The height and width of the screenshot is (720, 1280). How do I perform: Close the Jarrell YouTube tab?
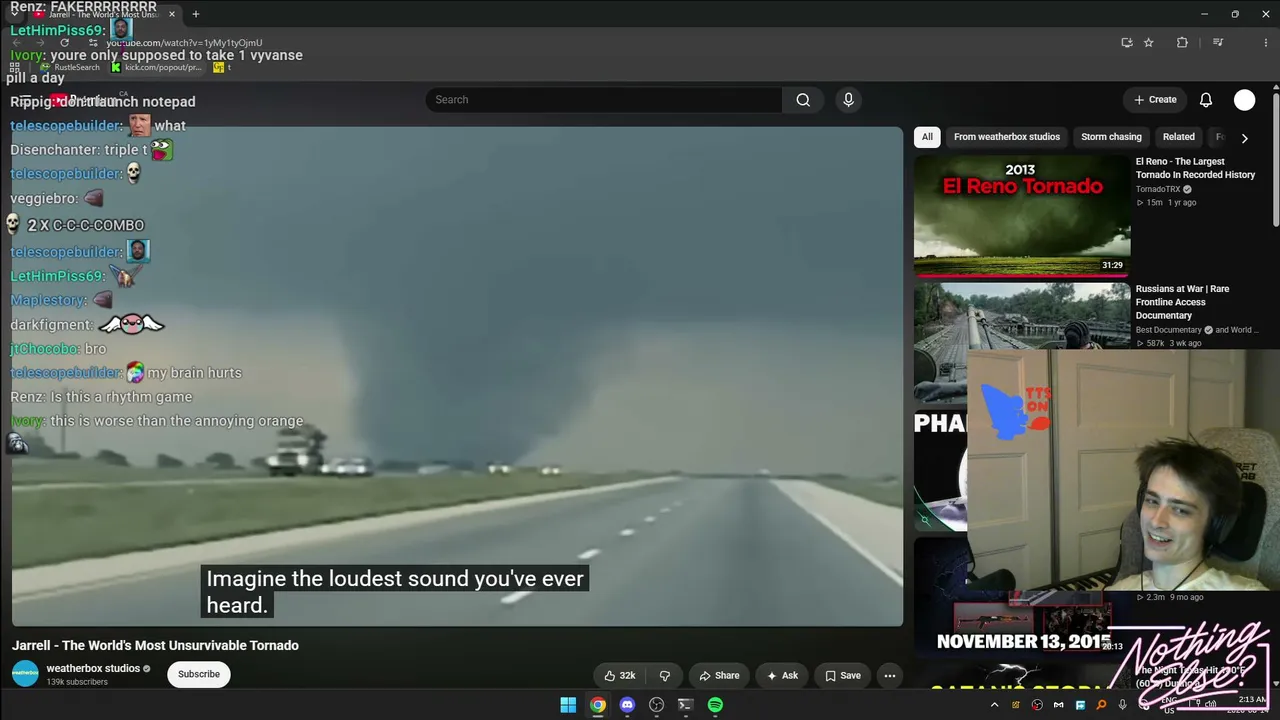172,14
